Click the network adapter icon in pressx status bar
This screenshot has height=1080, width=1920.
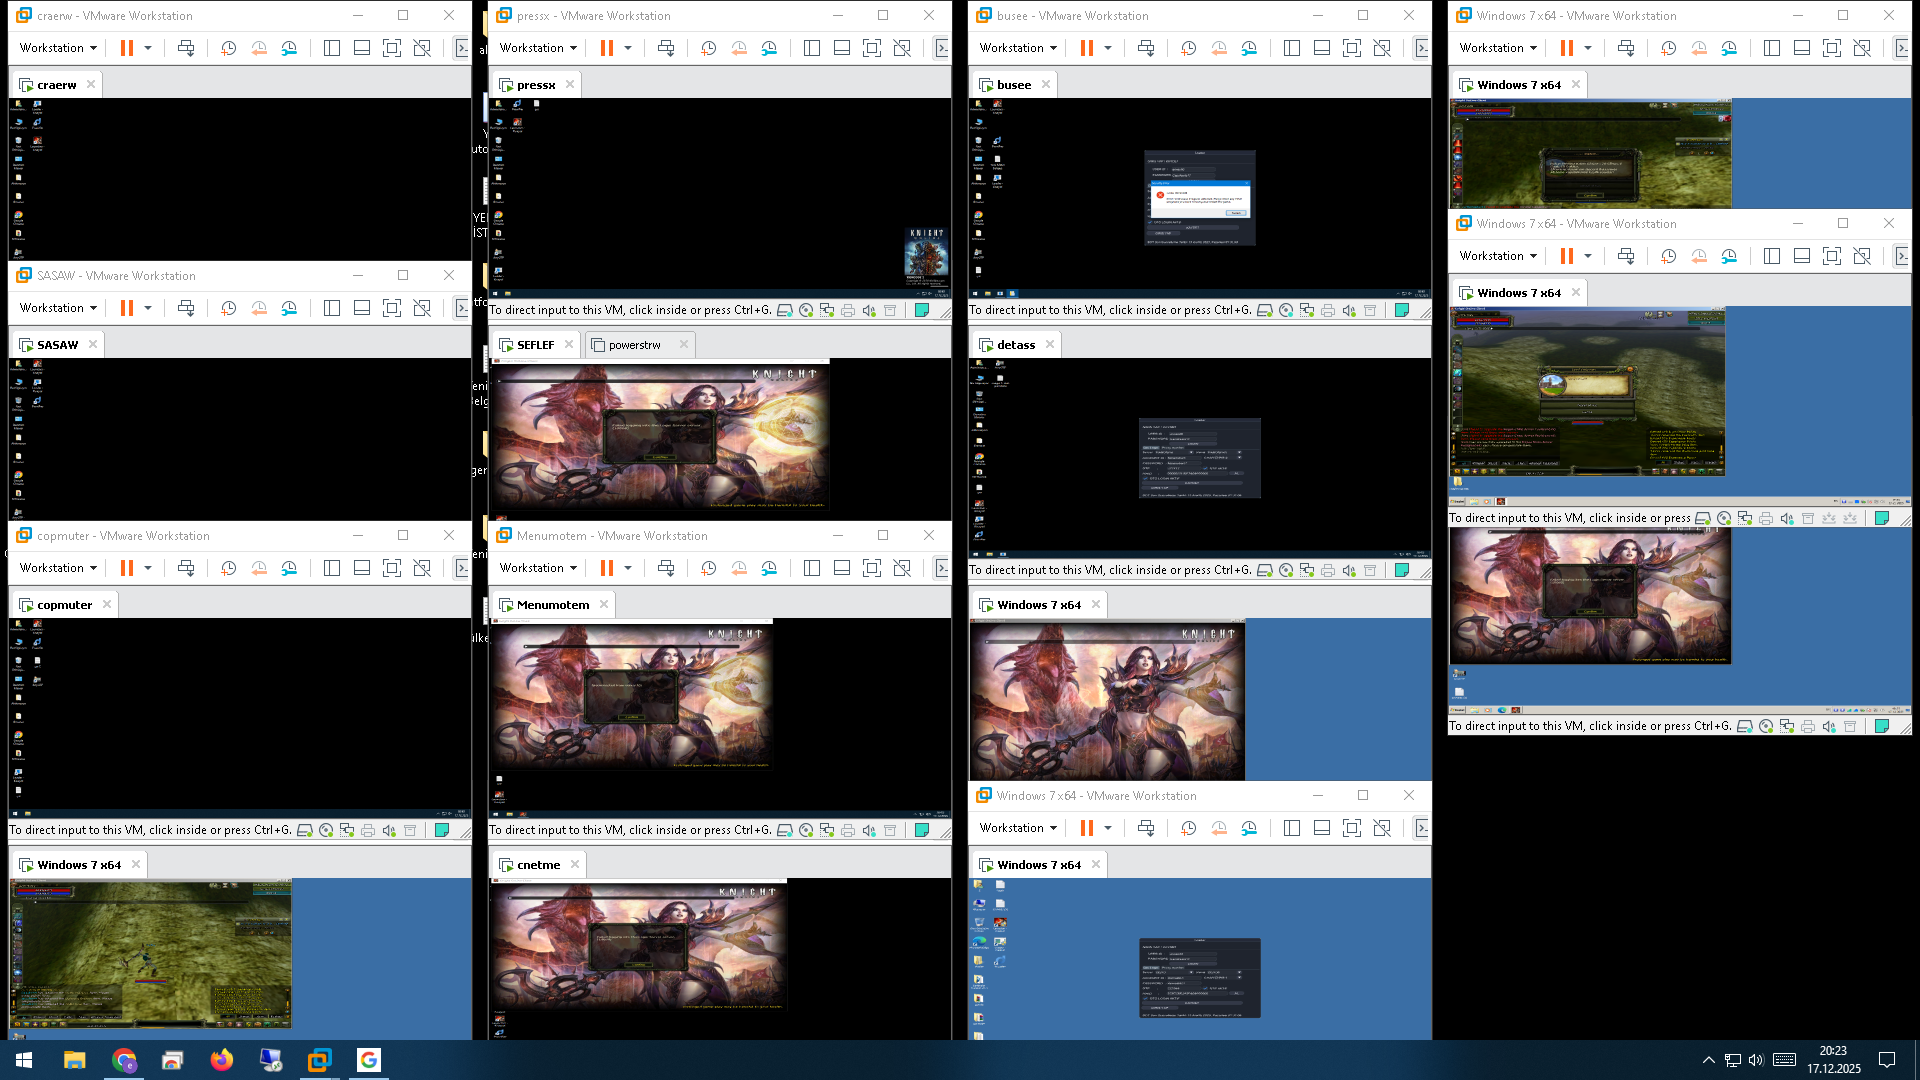coord(827,311)
